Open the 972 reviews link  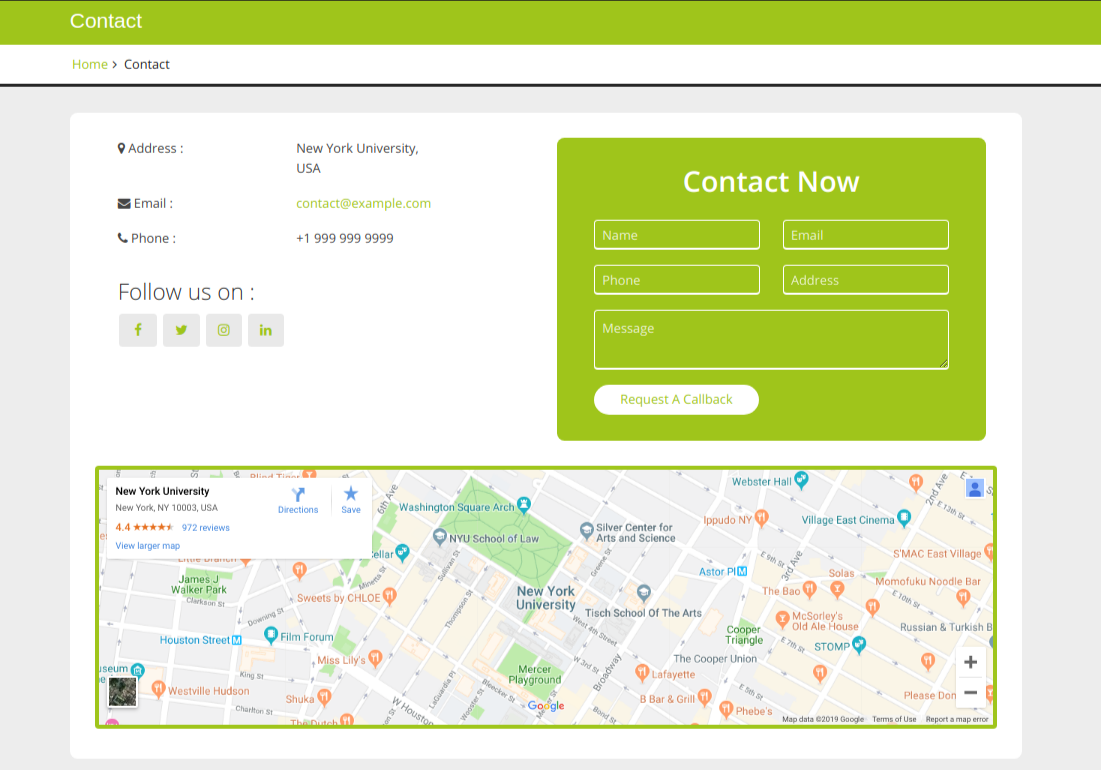206,528
